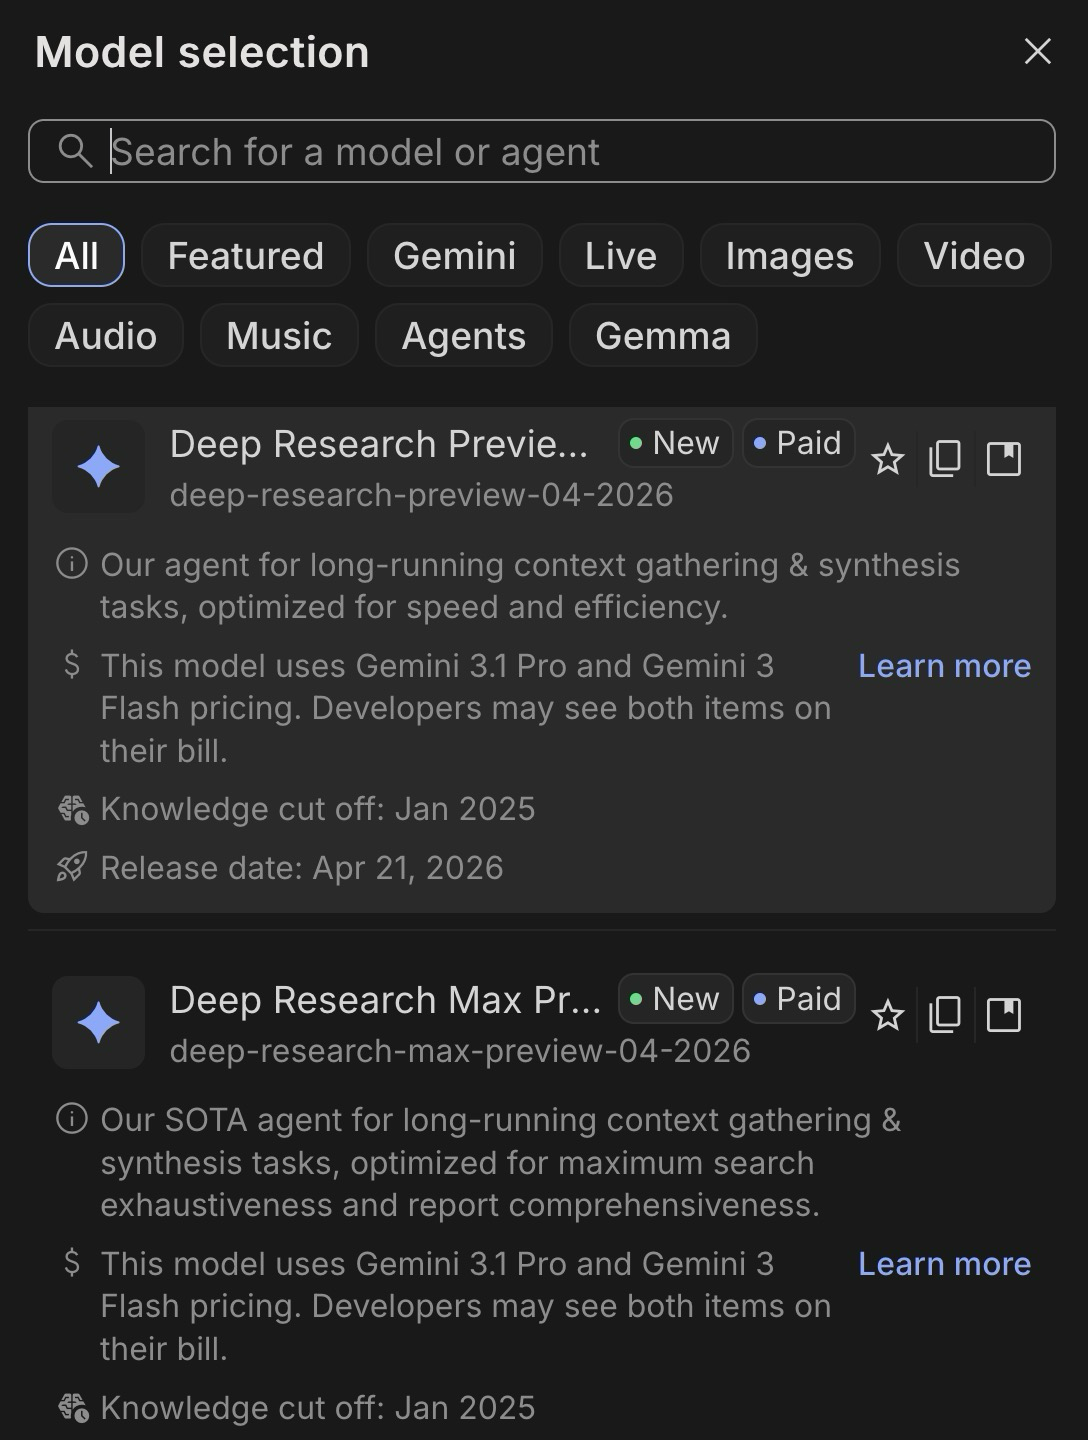Click knowledge cutoff brain icon in Deep Research Preview
This screenshot has width=1088, height=1440.
coord(73,809)
